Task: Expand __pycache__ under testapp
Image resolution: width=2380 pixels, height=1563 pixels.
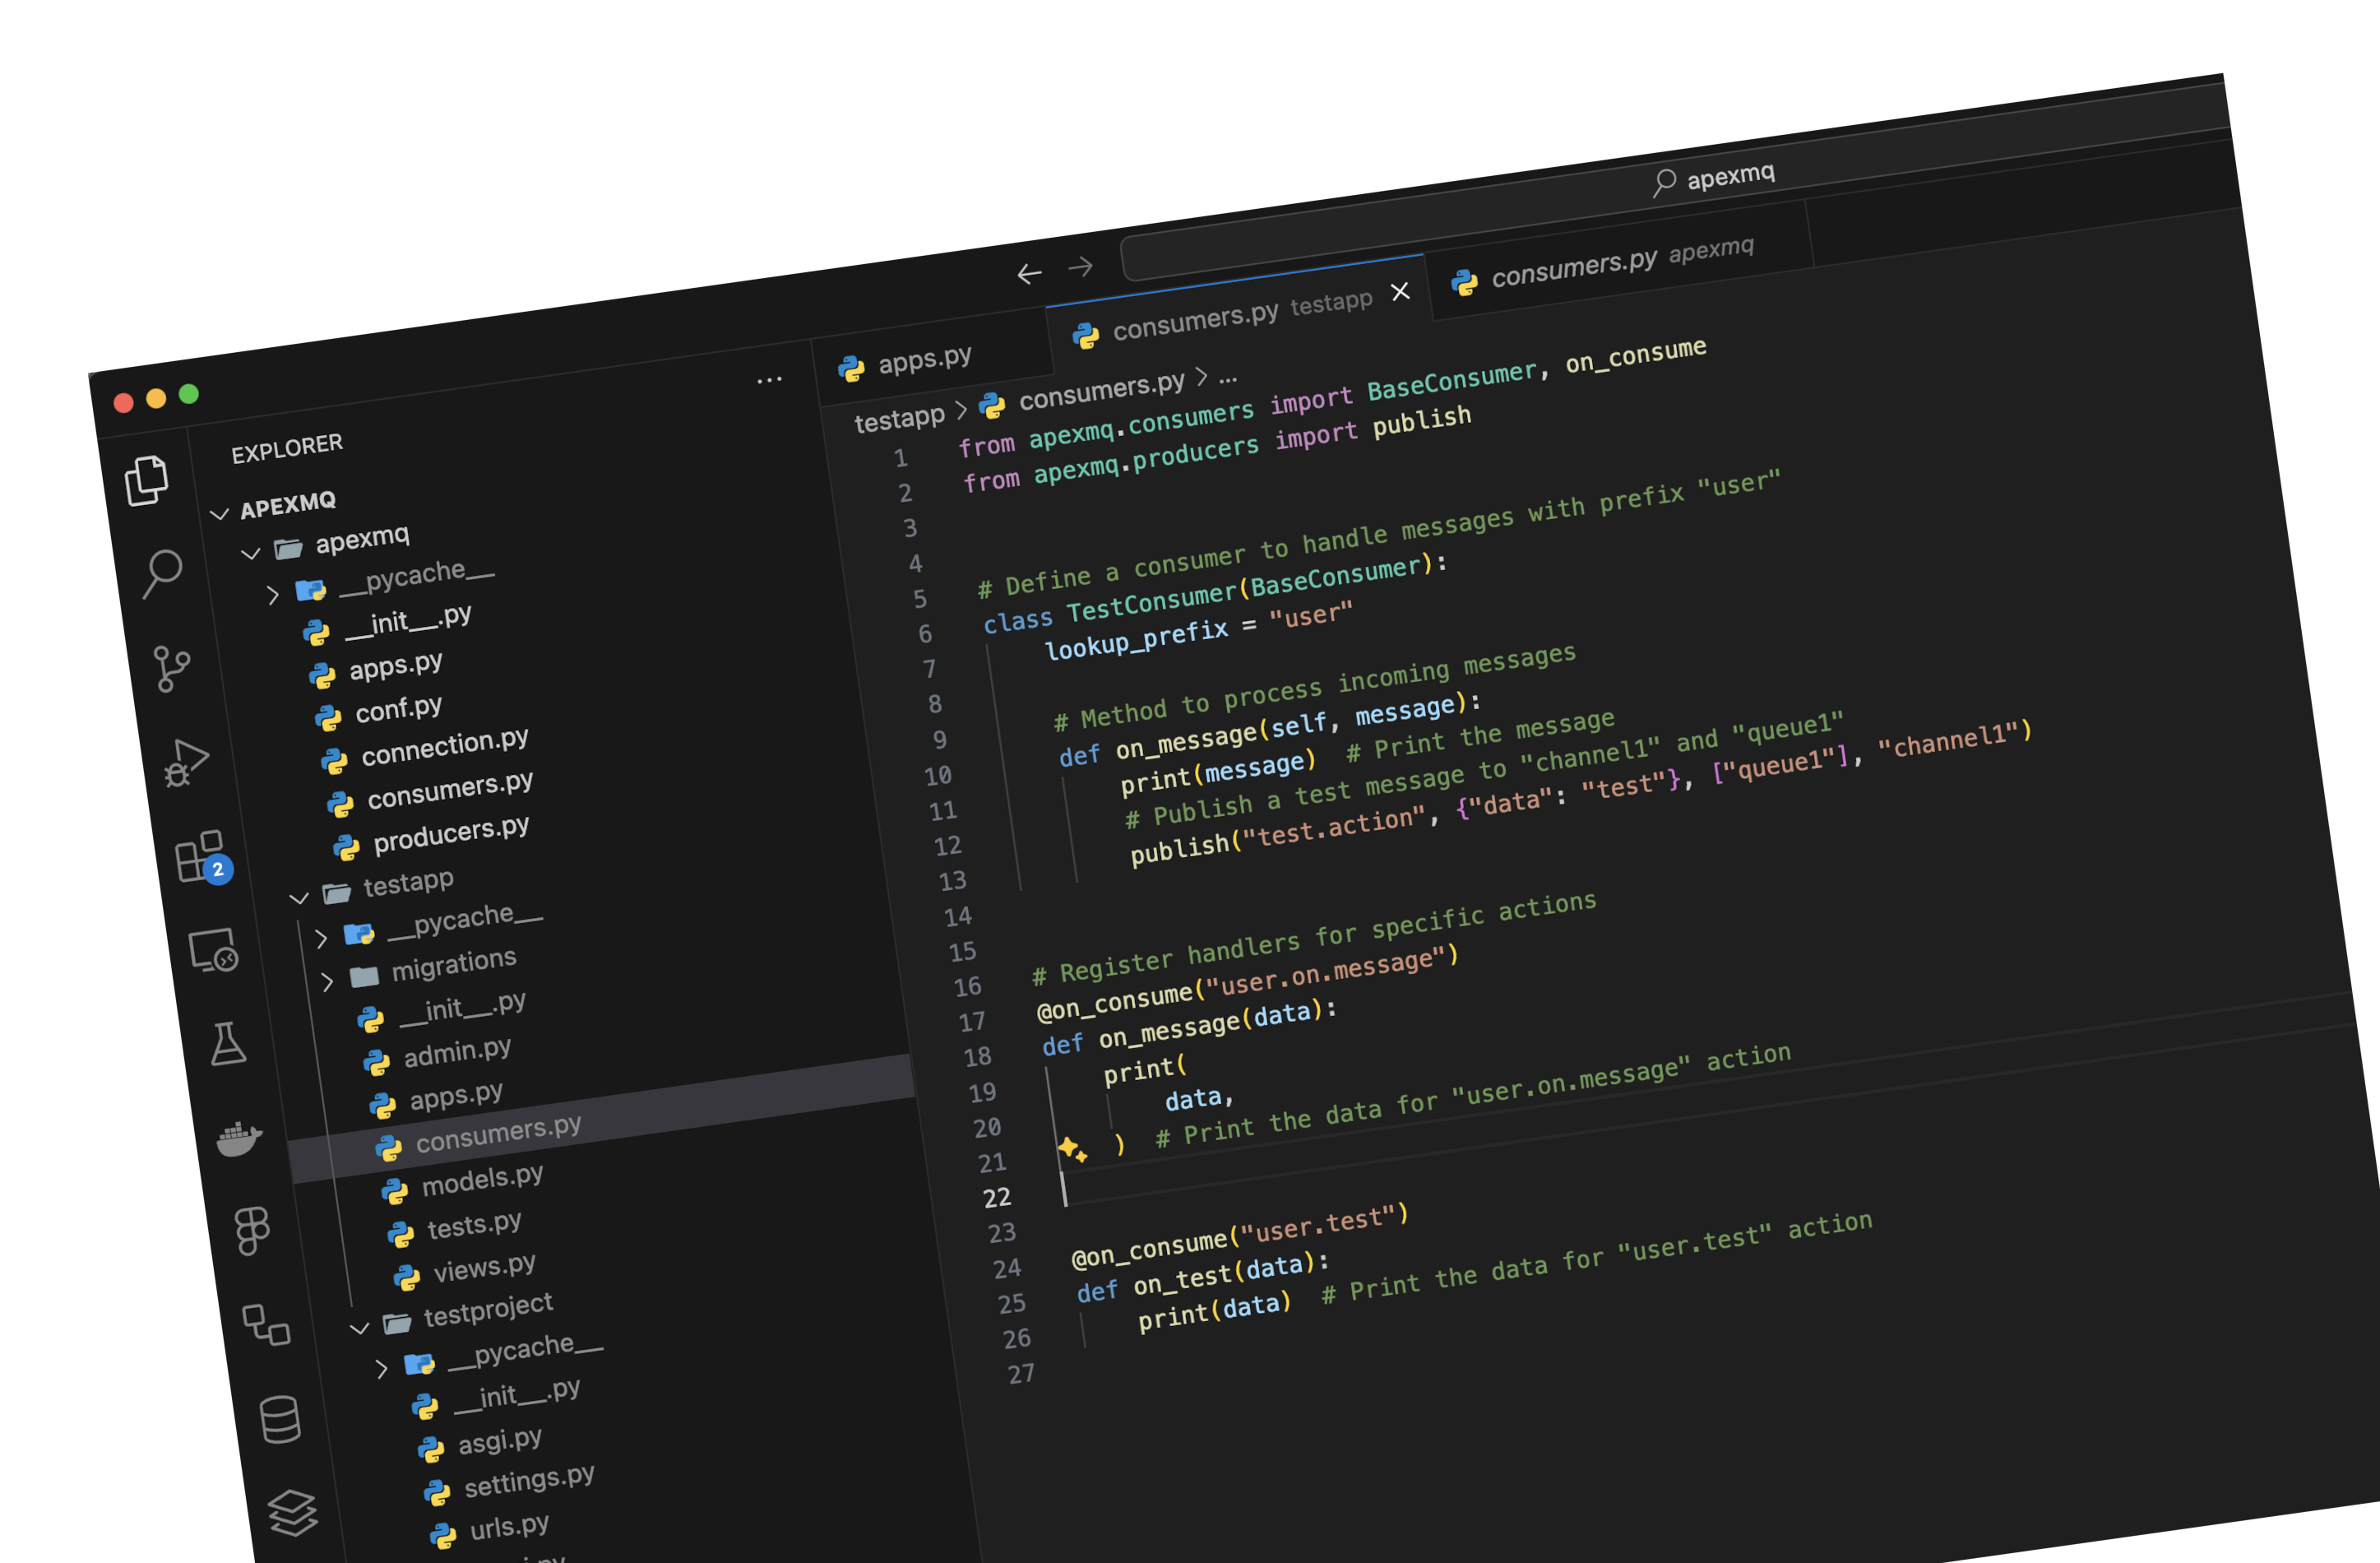Action: [x=320, y=938]
